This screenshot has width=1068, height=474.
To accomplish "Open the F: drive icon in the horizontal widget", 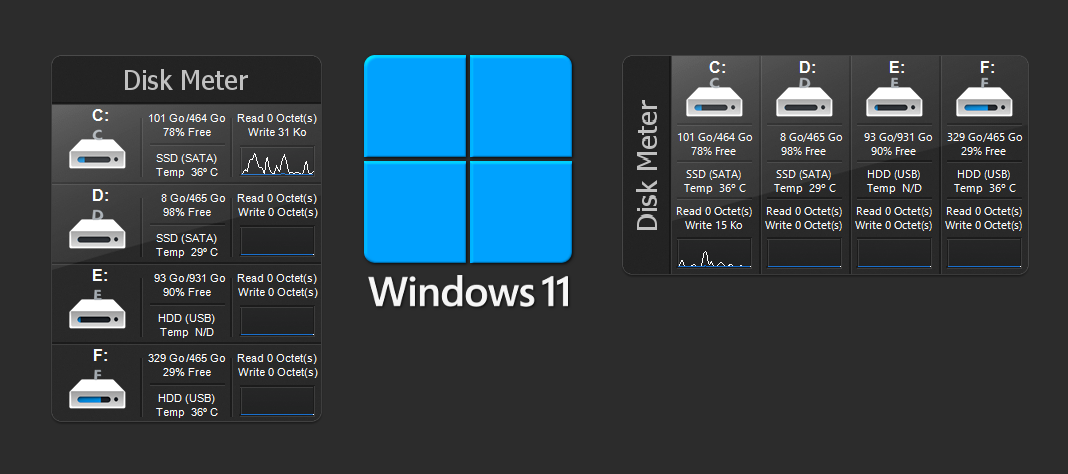I will tap(985, 101).
